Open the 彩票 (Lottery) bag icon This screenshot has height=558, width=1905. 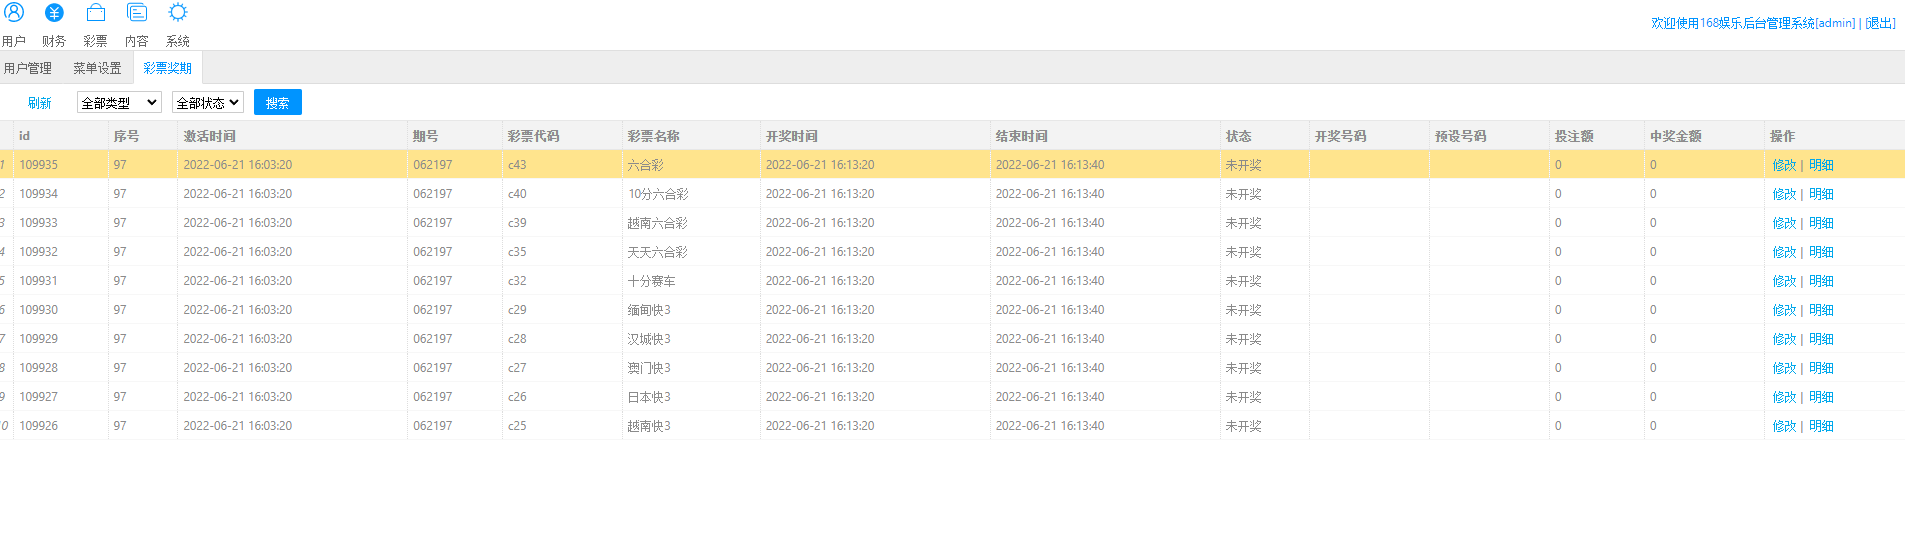95,14
